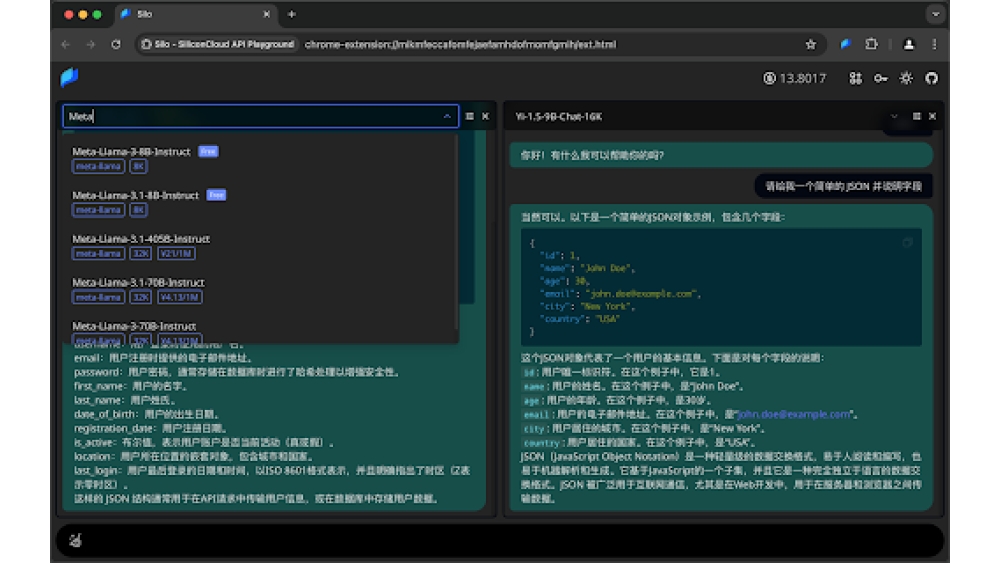Close the Silo browser tab

(x=267, y=14)
